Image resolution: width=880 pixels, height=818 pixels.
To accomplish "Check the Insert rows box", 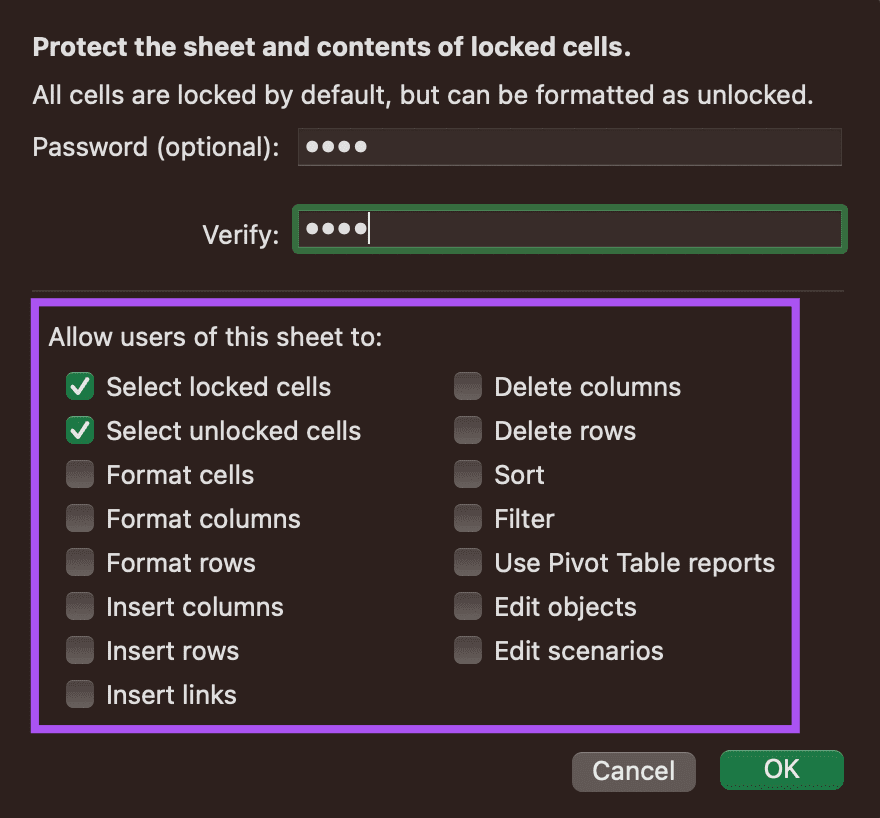I will click(80, 650).
